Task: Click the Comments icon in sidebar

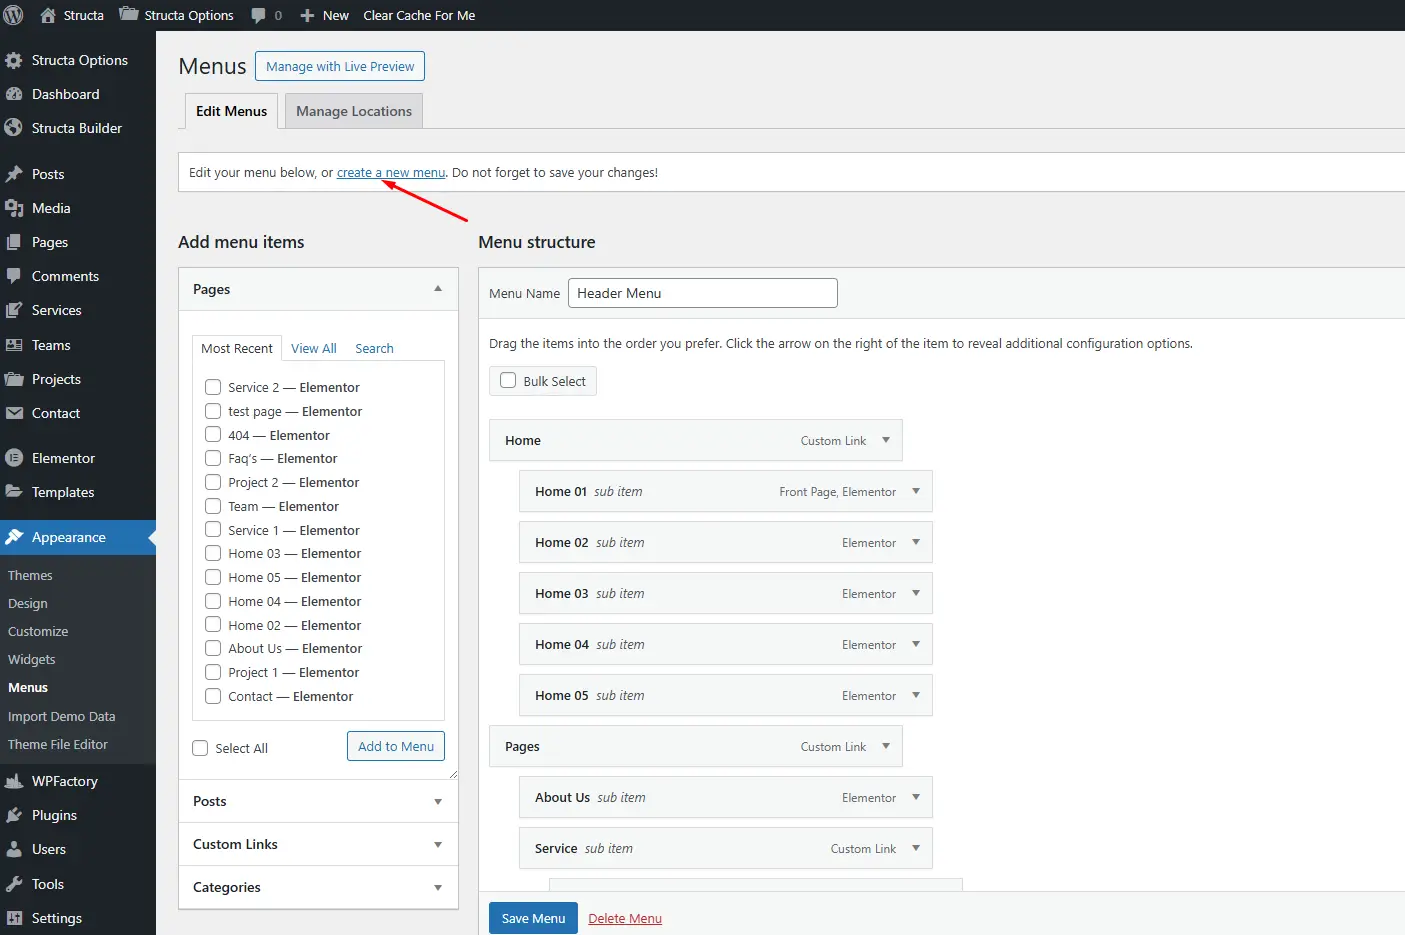Action: pos(14,276)
